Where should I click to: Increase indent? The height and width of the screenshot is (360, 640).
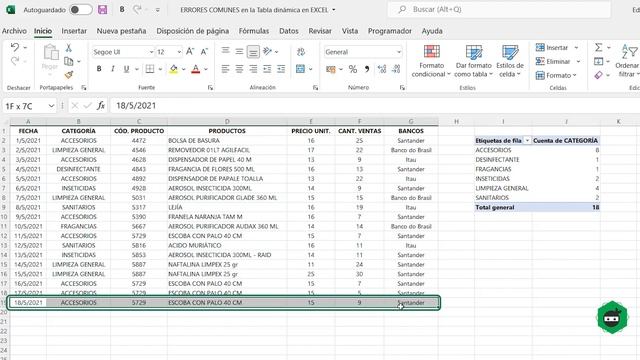click(281, 69)
